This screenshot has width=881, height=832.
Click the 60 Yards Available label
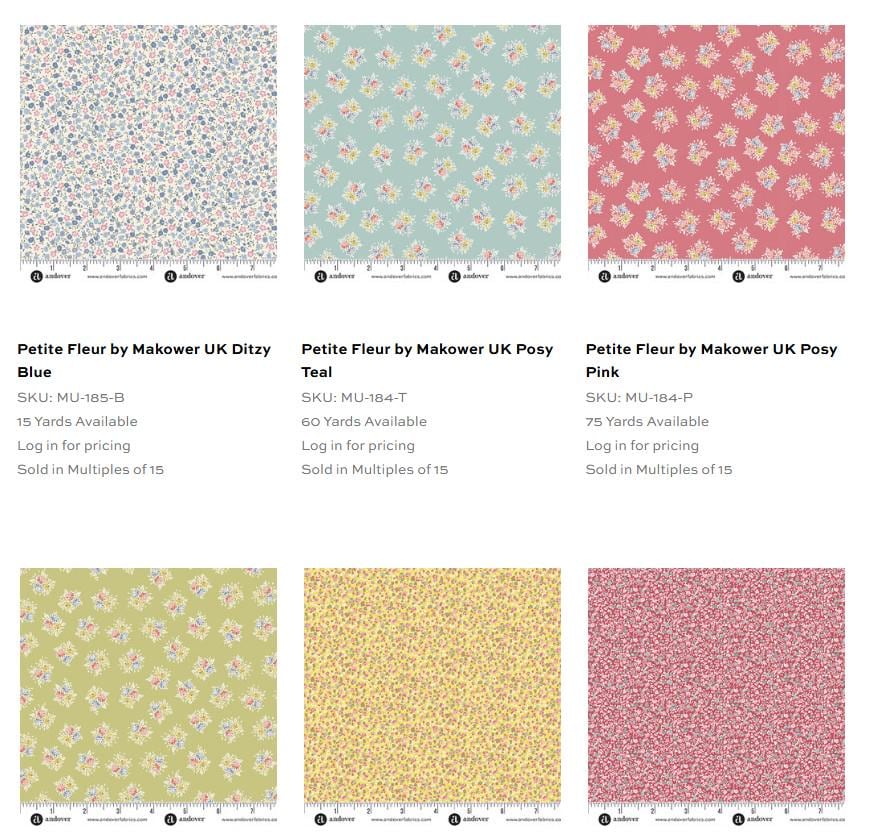point(364,421)
